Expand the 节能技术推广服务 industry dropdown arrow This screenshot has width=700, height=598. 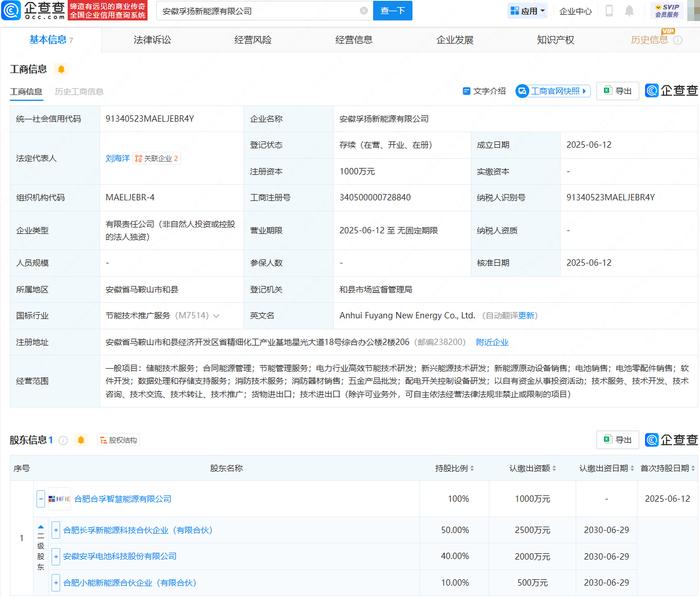point(217,316)
